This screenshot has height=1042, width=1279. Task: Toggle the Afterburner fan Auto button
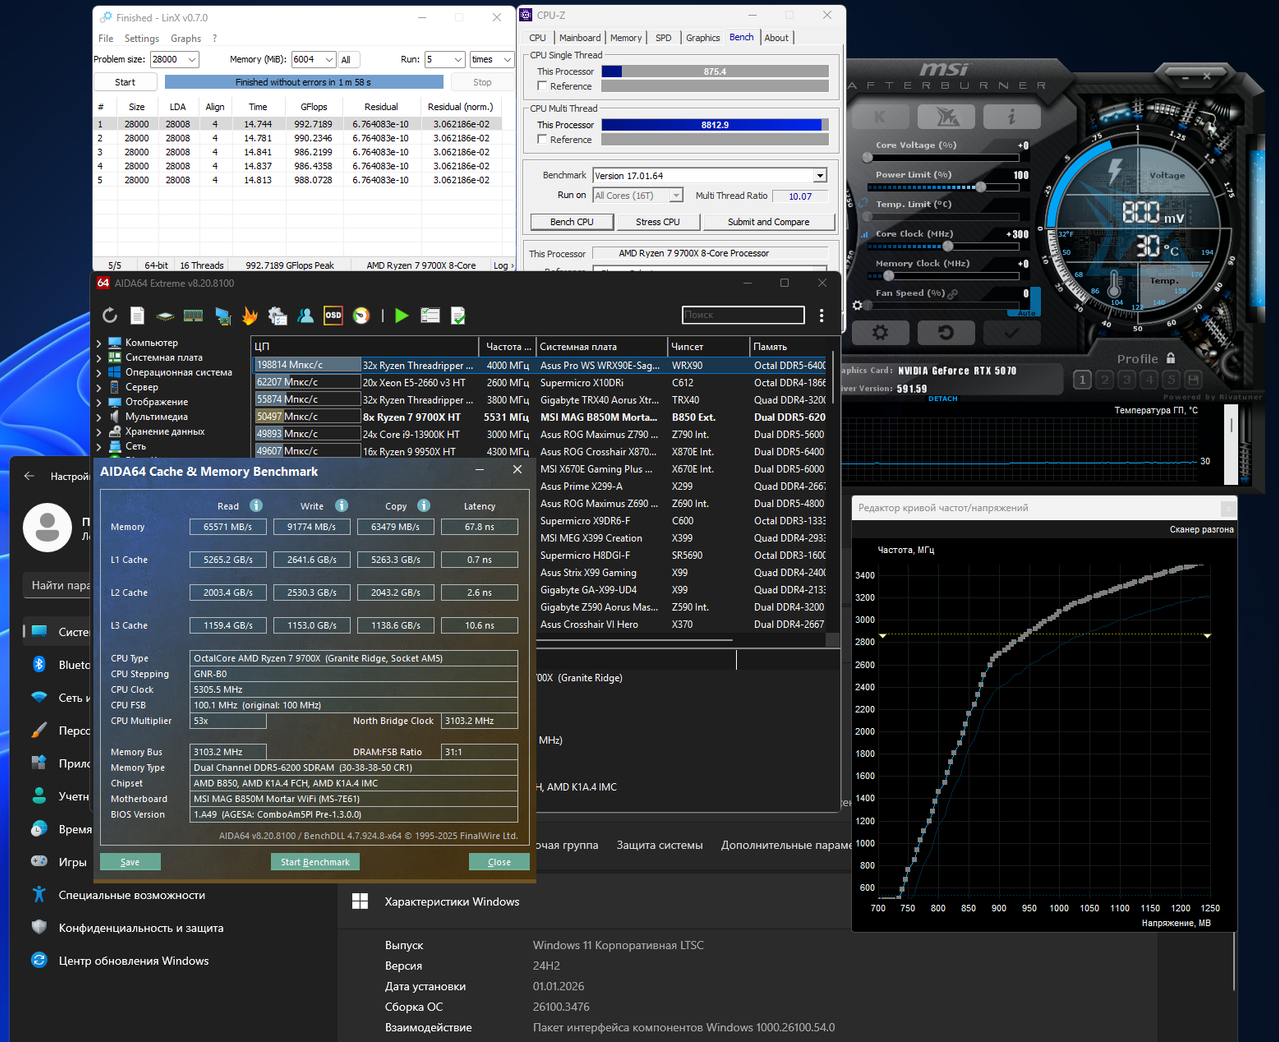point(1027,313)
